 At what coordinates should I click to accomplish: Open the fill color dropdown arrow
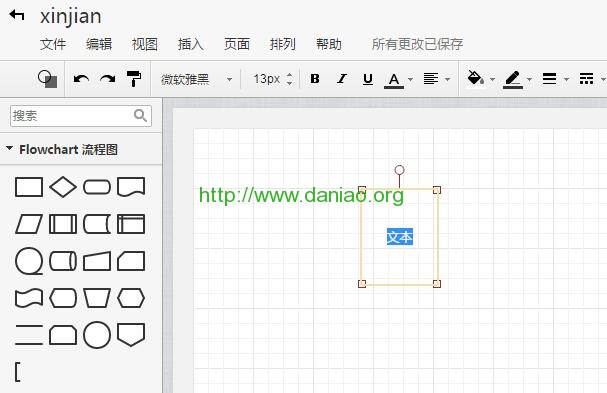click(x=492, y=79)
